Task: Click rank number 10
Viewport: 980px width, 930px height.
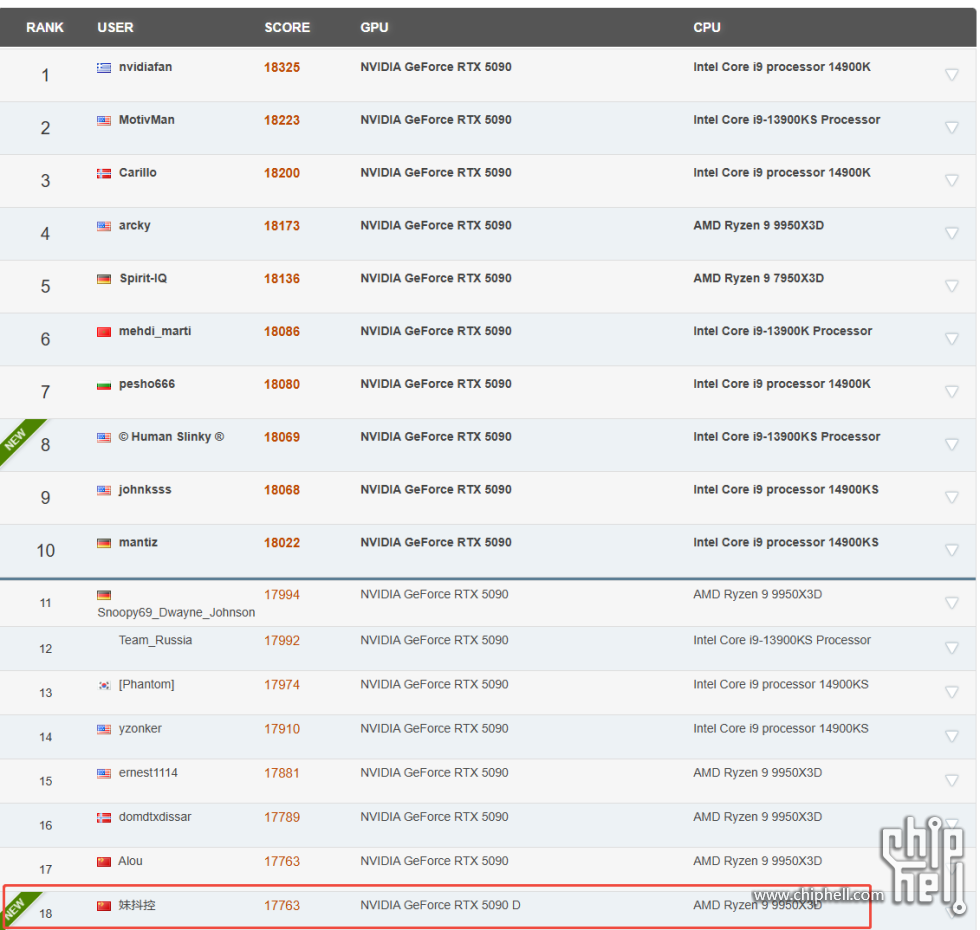Action: (x=46, y=551)
